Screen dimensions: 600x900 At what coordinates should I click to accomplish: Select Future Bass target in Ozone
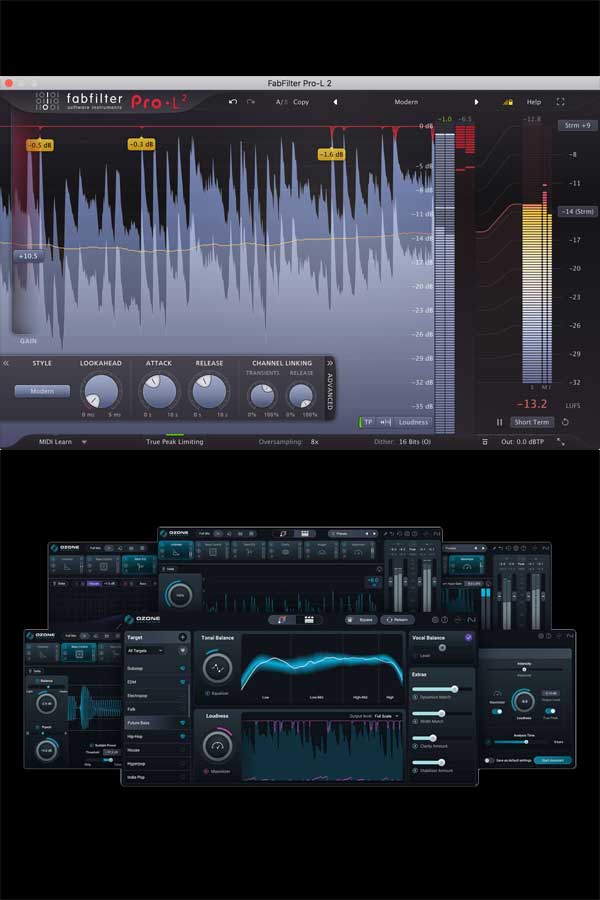coord(156,723)
